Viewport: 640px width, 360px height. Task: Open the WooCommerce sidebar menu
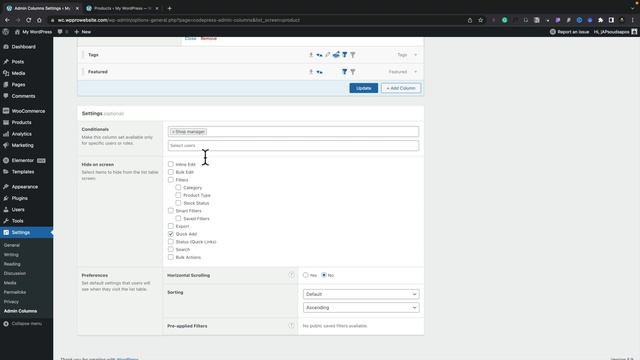click(27, 111)
